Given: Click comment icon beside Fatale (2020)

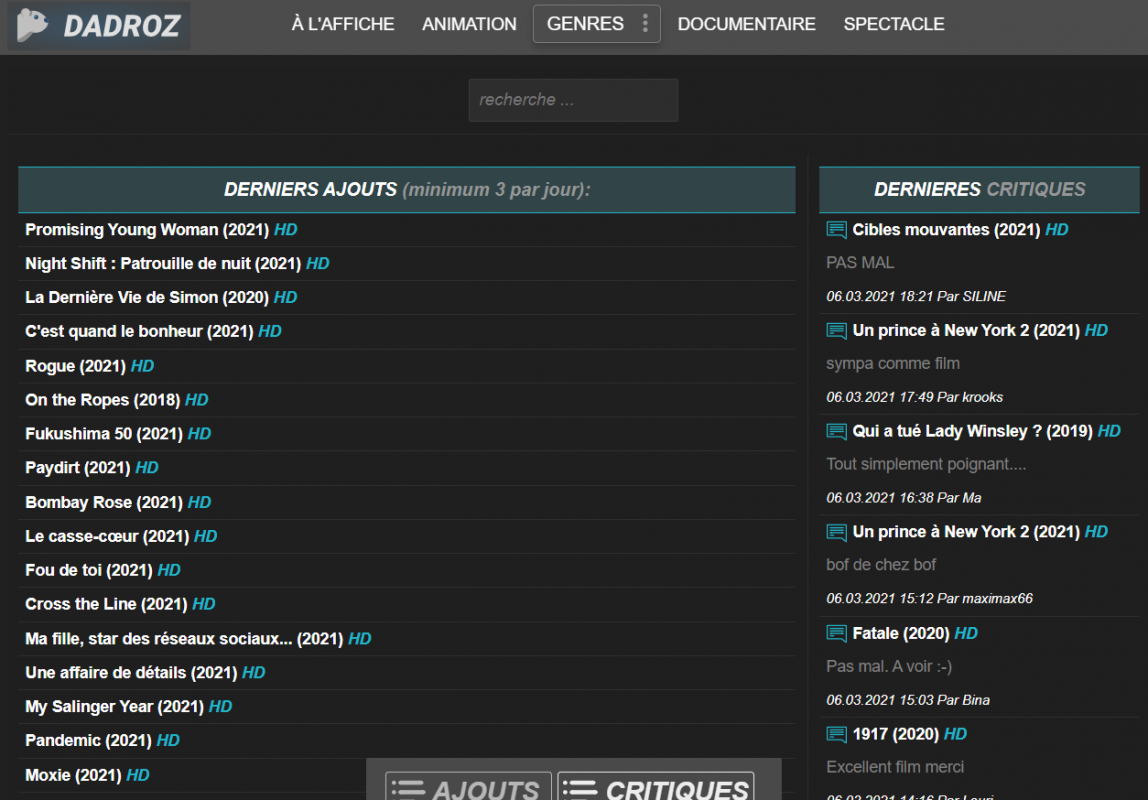Looking at the screenshot, I should tap(836, 633).
